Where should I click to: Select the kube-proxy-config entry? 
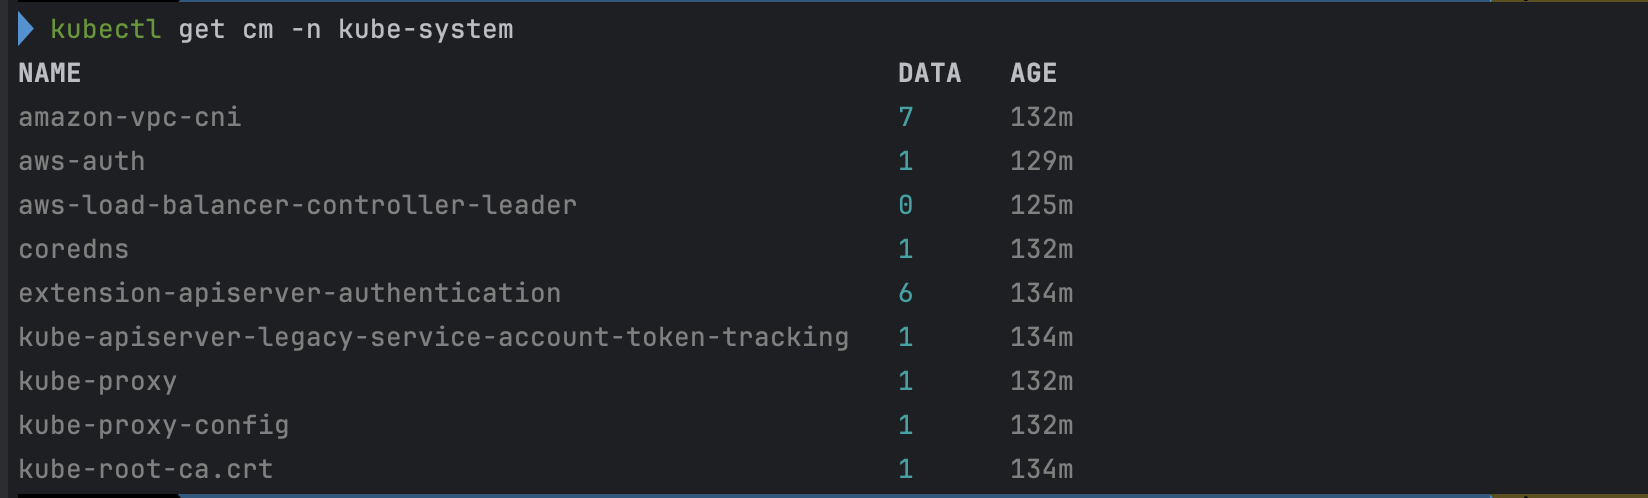point(154,425)
